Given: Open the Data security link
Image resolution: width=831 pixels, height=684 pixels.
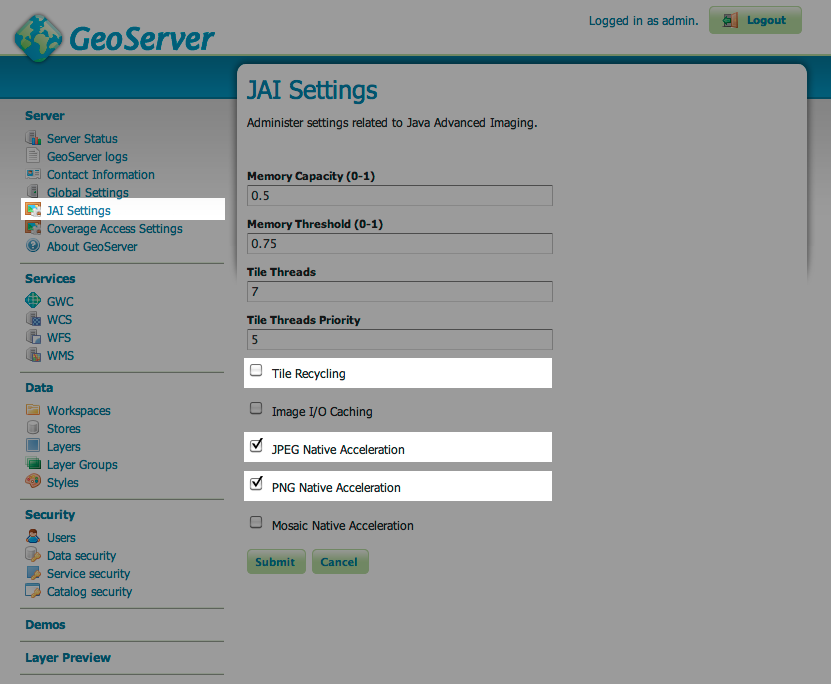Looking at the screenshot, I should point(81,555).
